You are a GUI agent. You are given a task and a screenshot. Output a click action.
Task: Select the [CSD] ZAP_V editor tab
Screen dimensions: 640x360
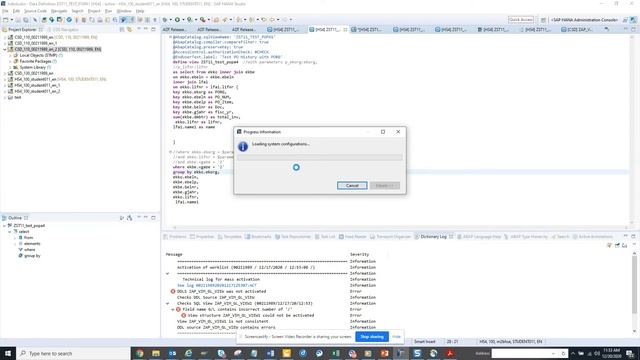point(576,29)
